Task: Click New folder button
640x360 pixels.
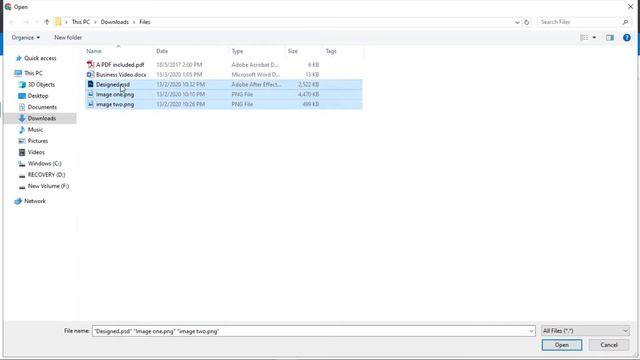Action: (68, 38)
